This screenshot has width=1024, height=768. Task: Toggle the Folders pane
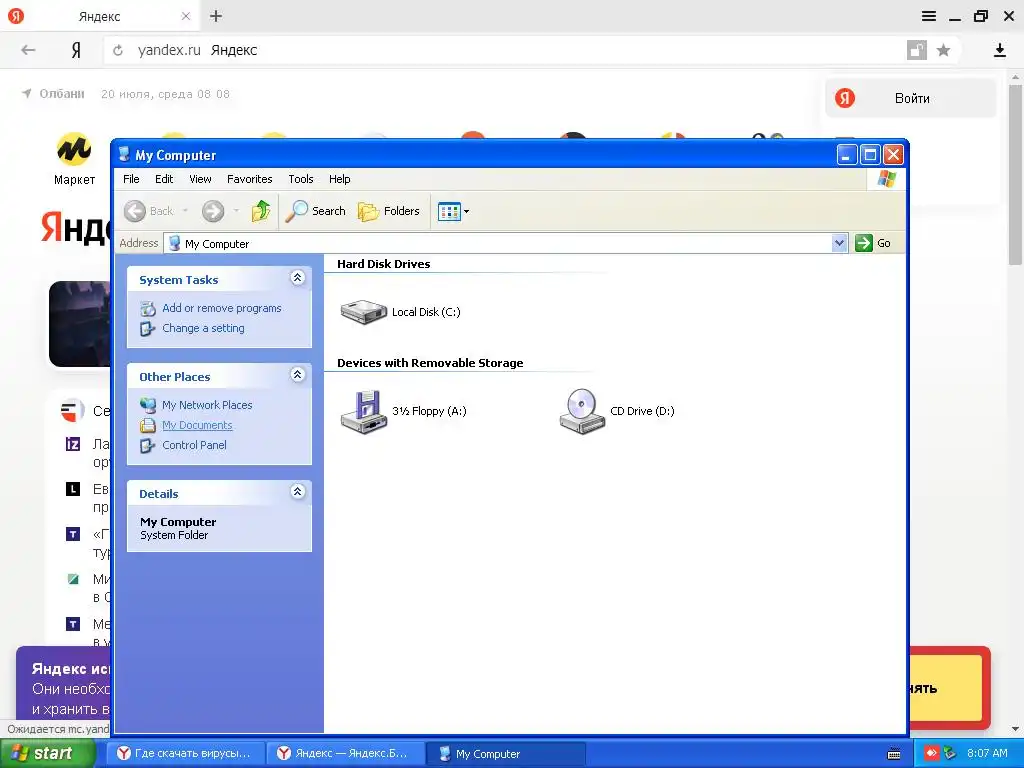tap(389, 211)
